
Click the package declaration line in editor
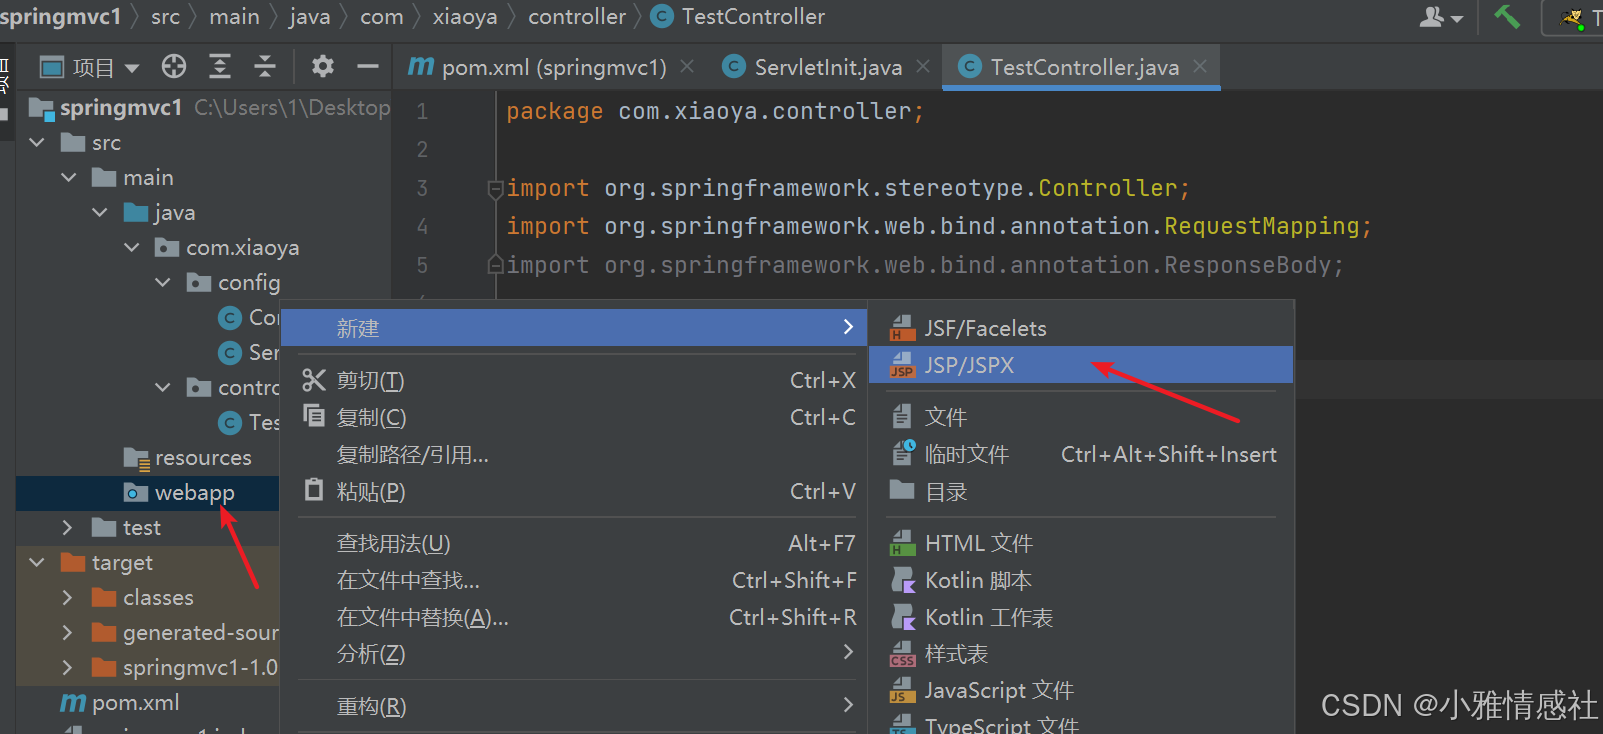(x=715, y=111)
